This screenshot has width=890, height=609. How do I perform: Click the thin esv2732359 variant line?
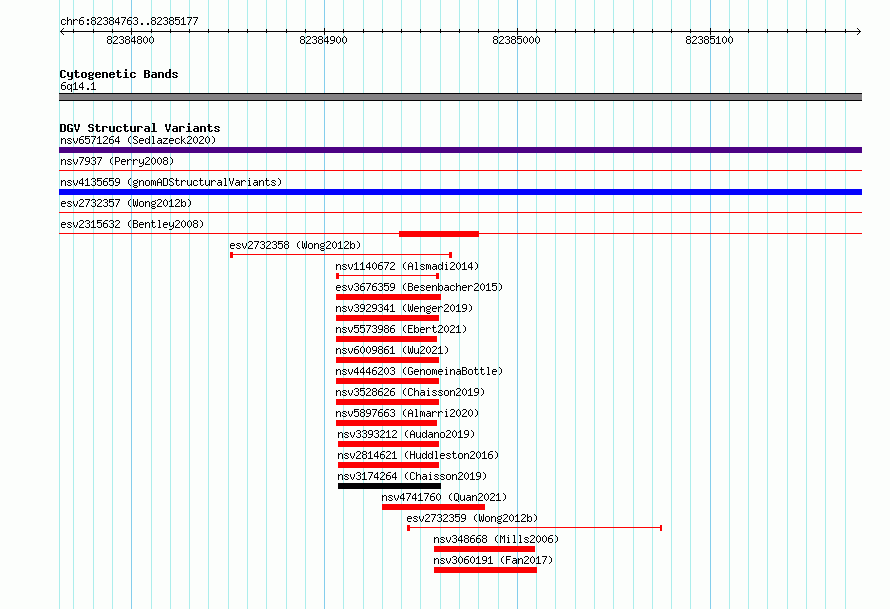(535, 528)
